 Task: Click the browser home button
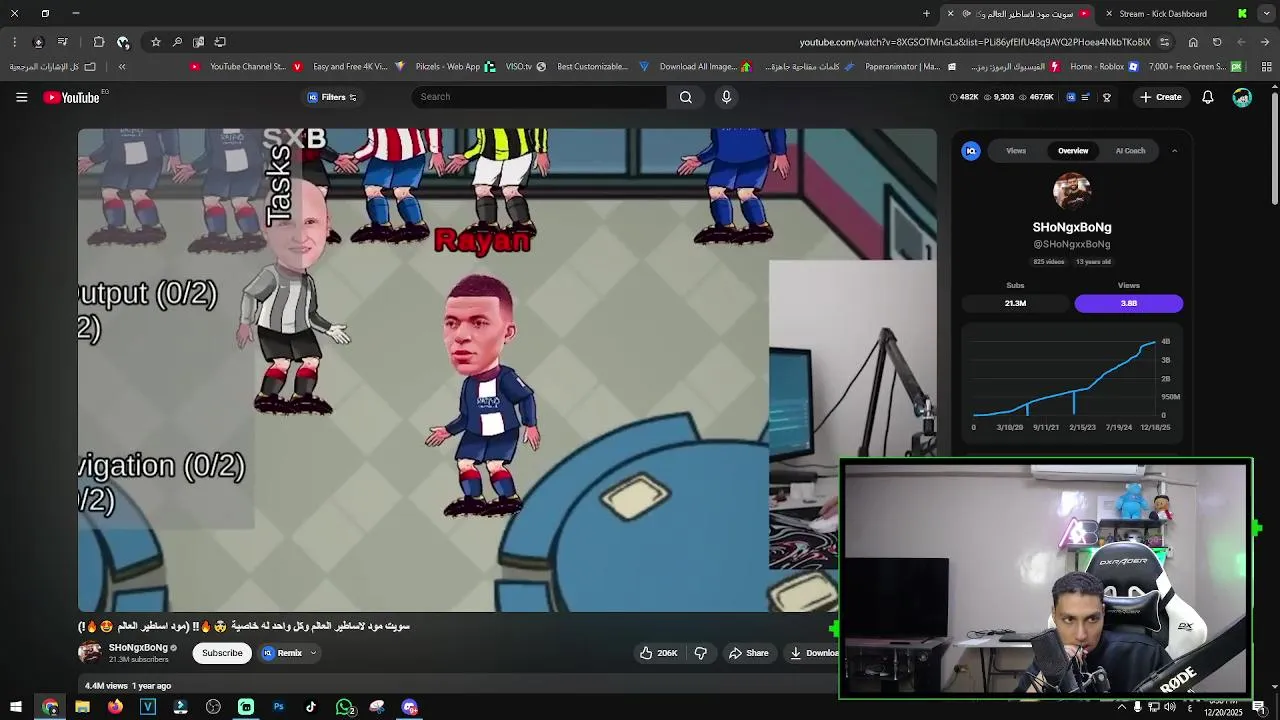click(1193, 42)
